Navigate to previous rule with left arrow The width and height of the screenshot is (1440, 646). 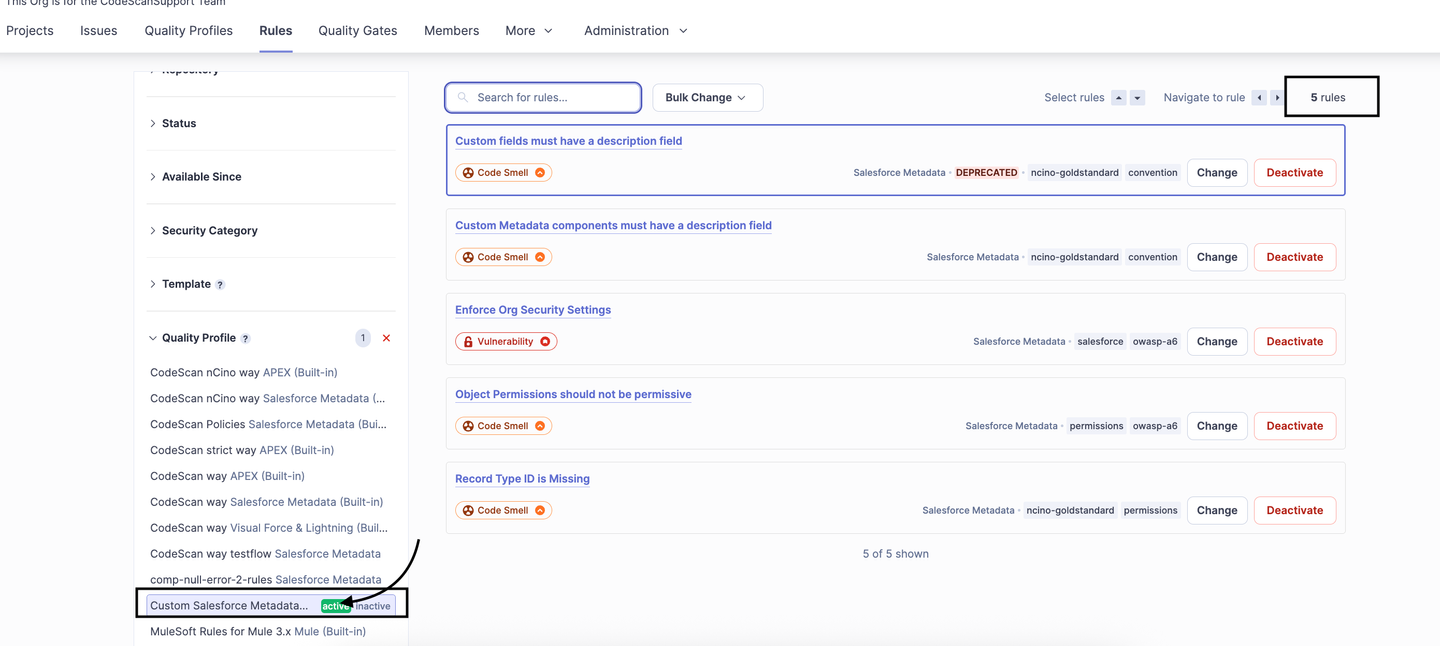(x=1259, y=98)
